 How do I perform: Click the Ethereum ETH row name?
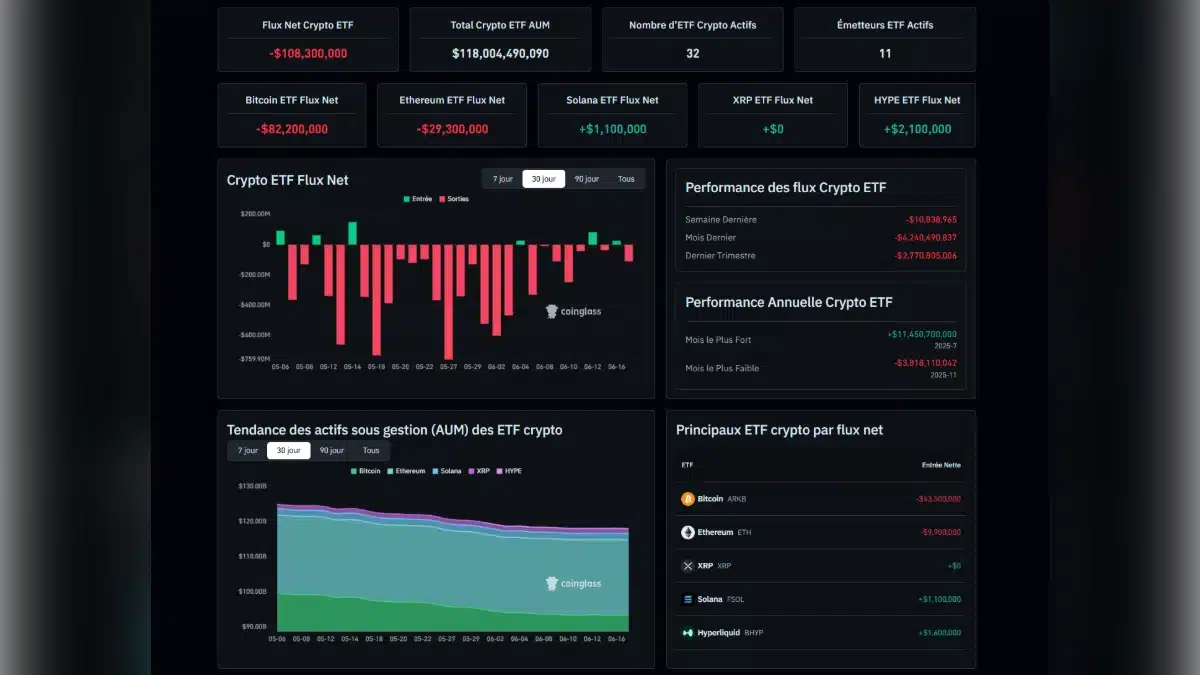(x=725, y=532)
